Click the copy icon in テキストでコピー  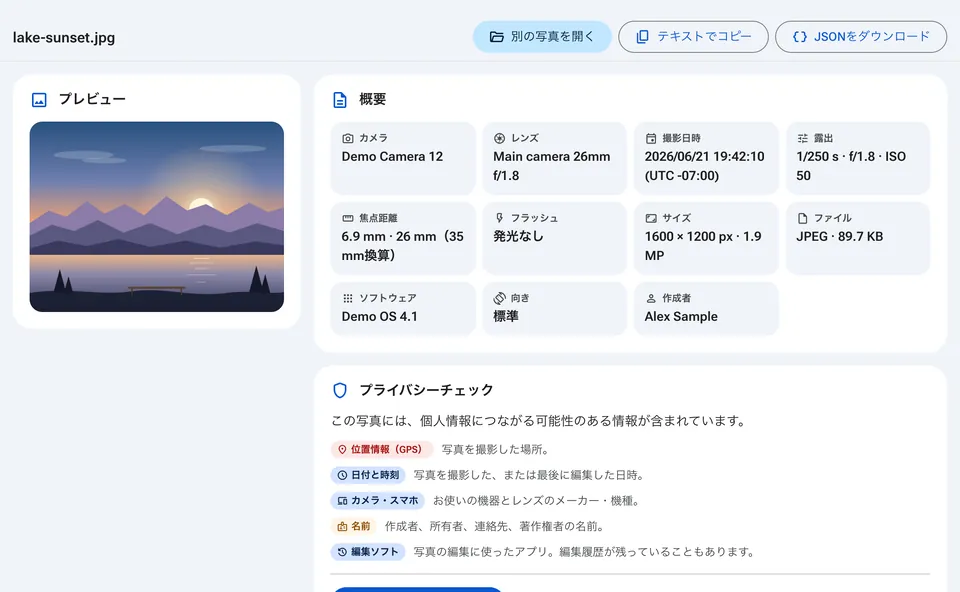(x=642, y=37)
